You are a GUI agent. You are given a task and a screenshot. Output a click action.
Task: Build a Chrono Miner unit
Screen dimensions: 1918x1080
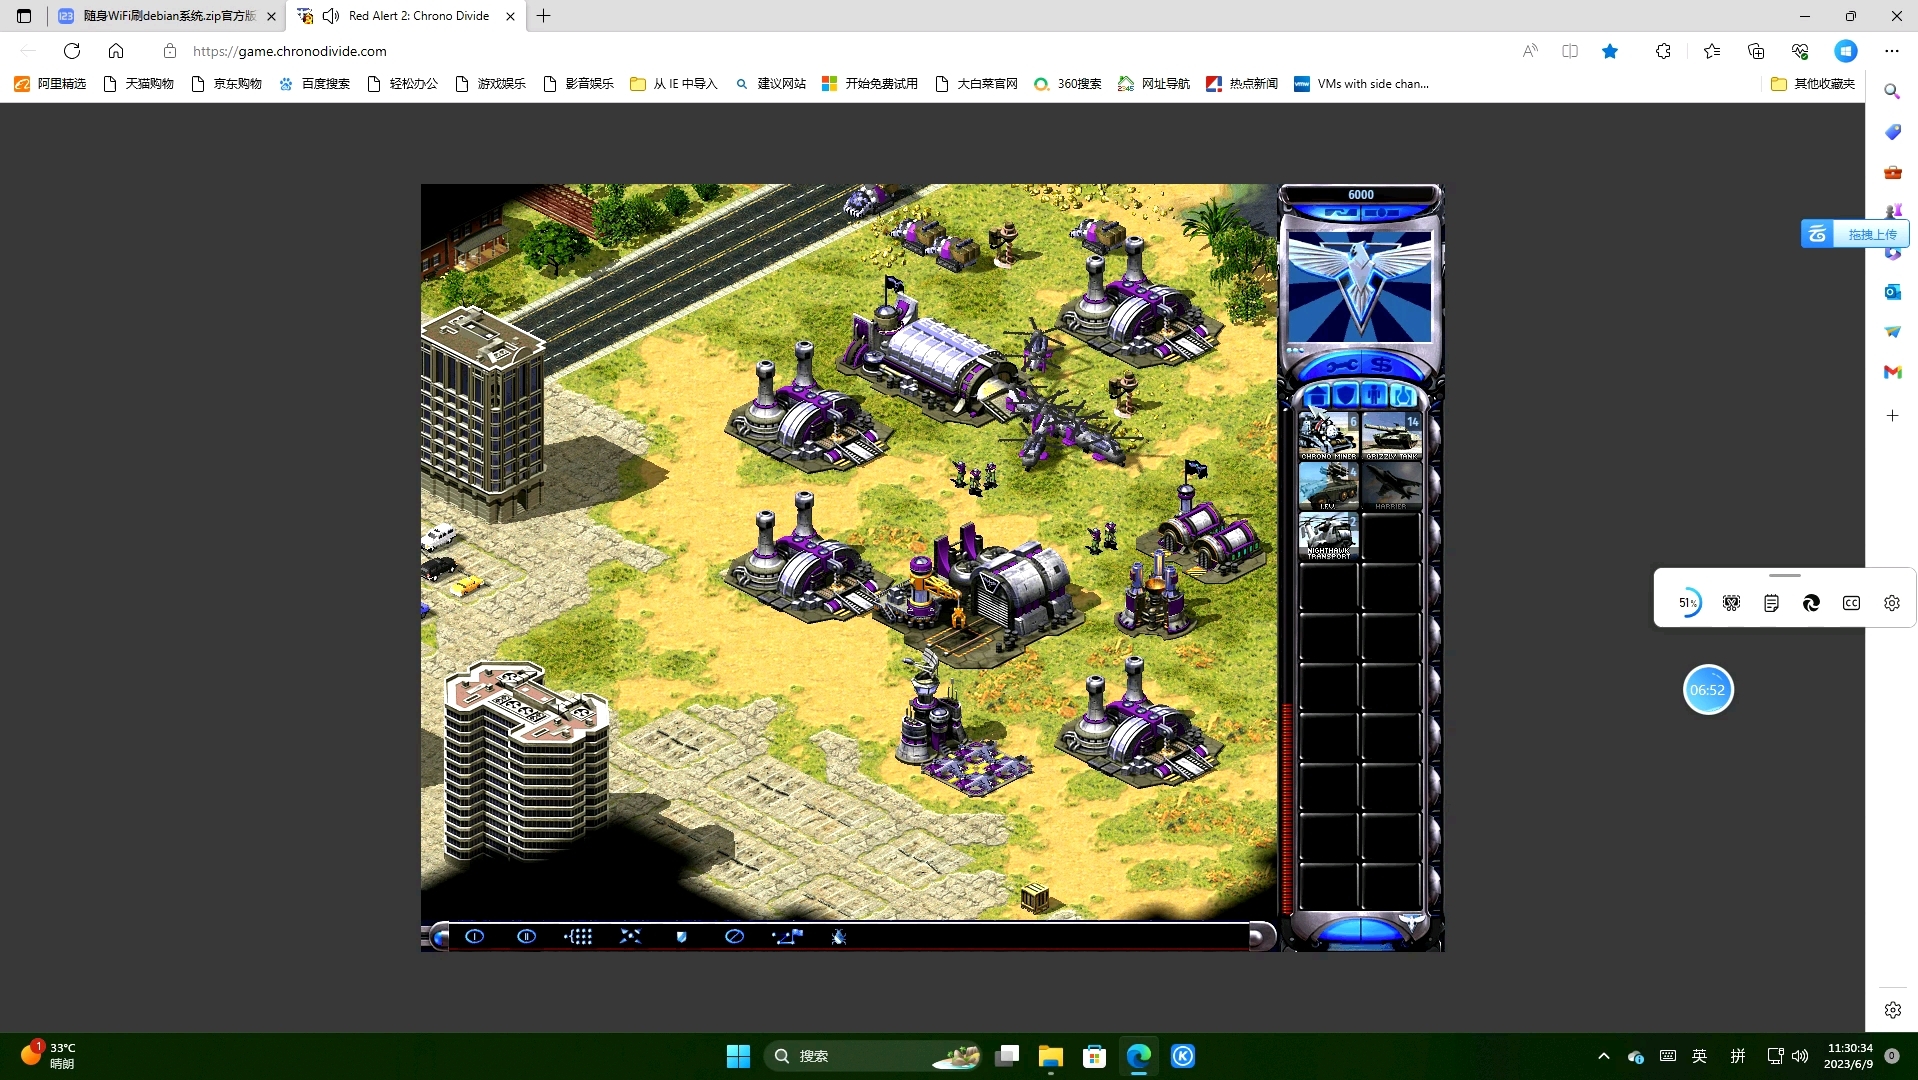coord(1328,436)
